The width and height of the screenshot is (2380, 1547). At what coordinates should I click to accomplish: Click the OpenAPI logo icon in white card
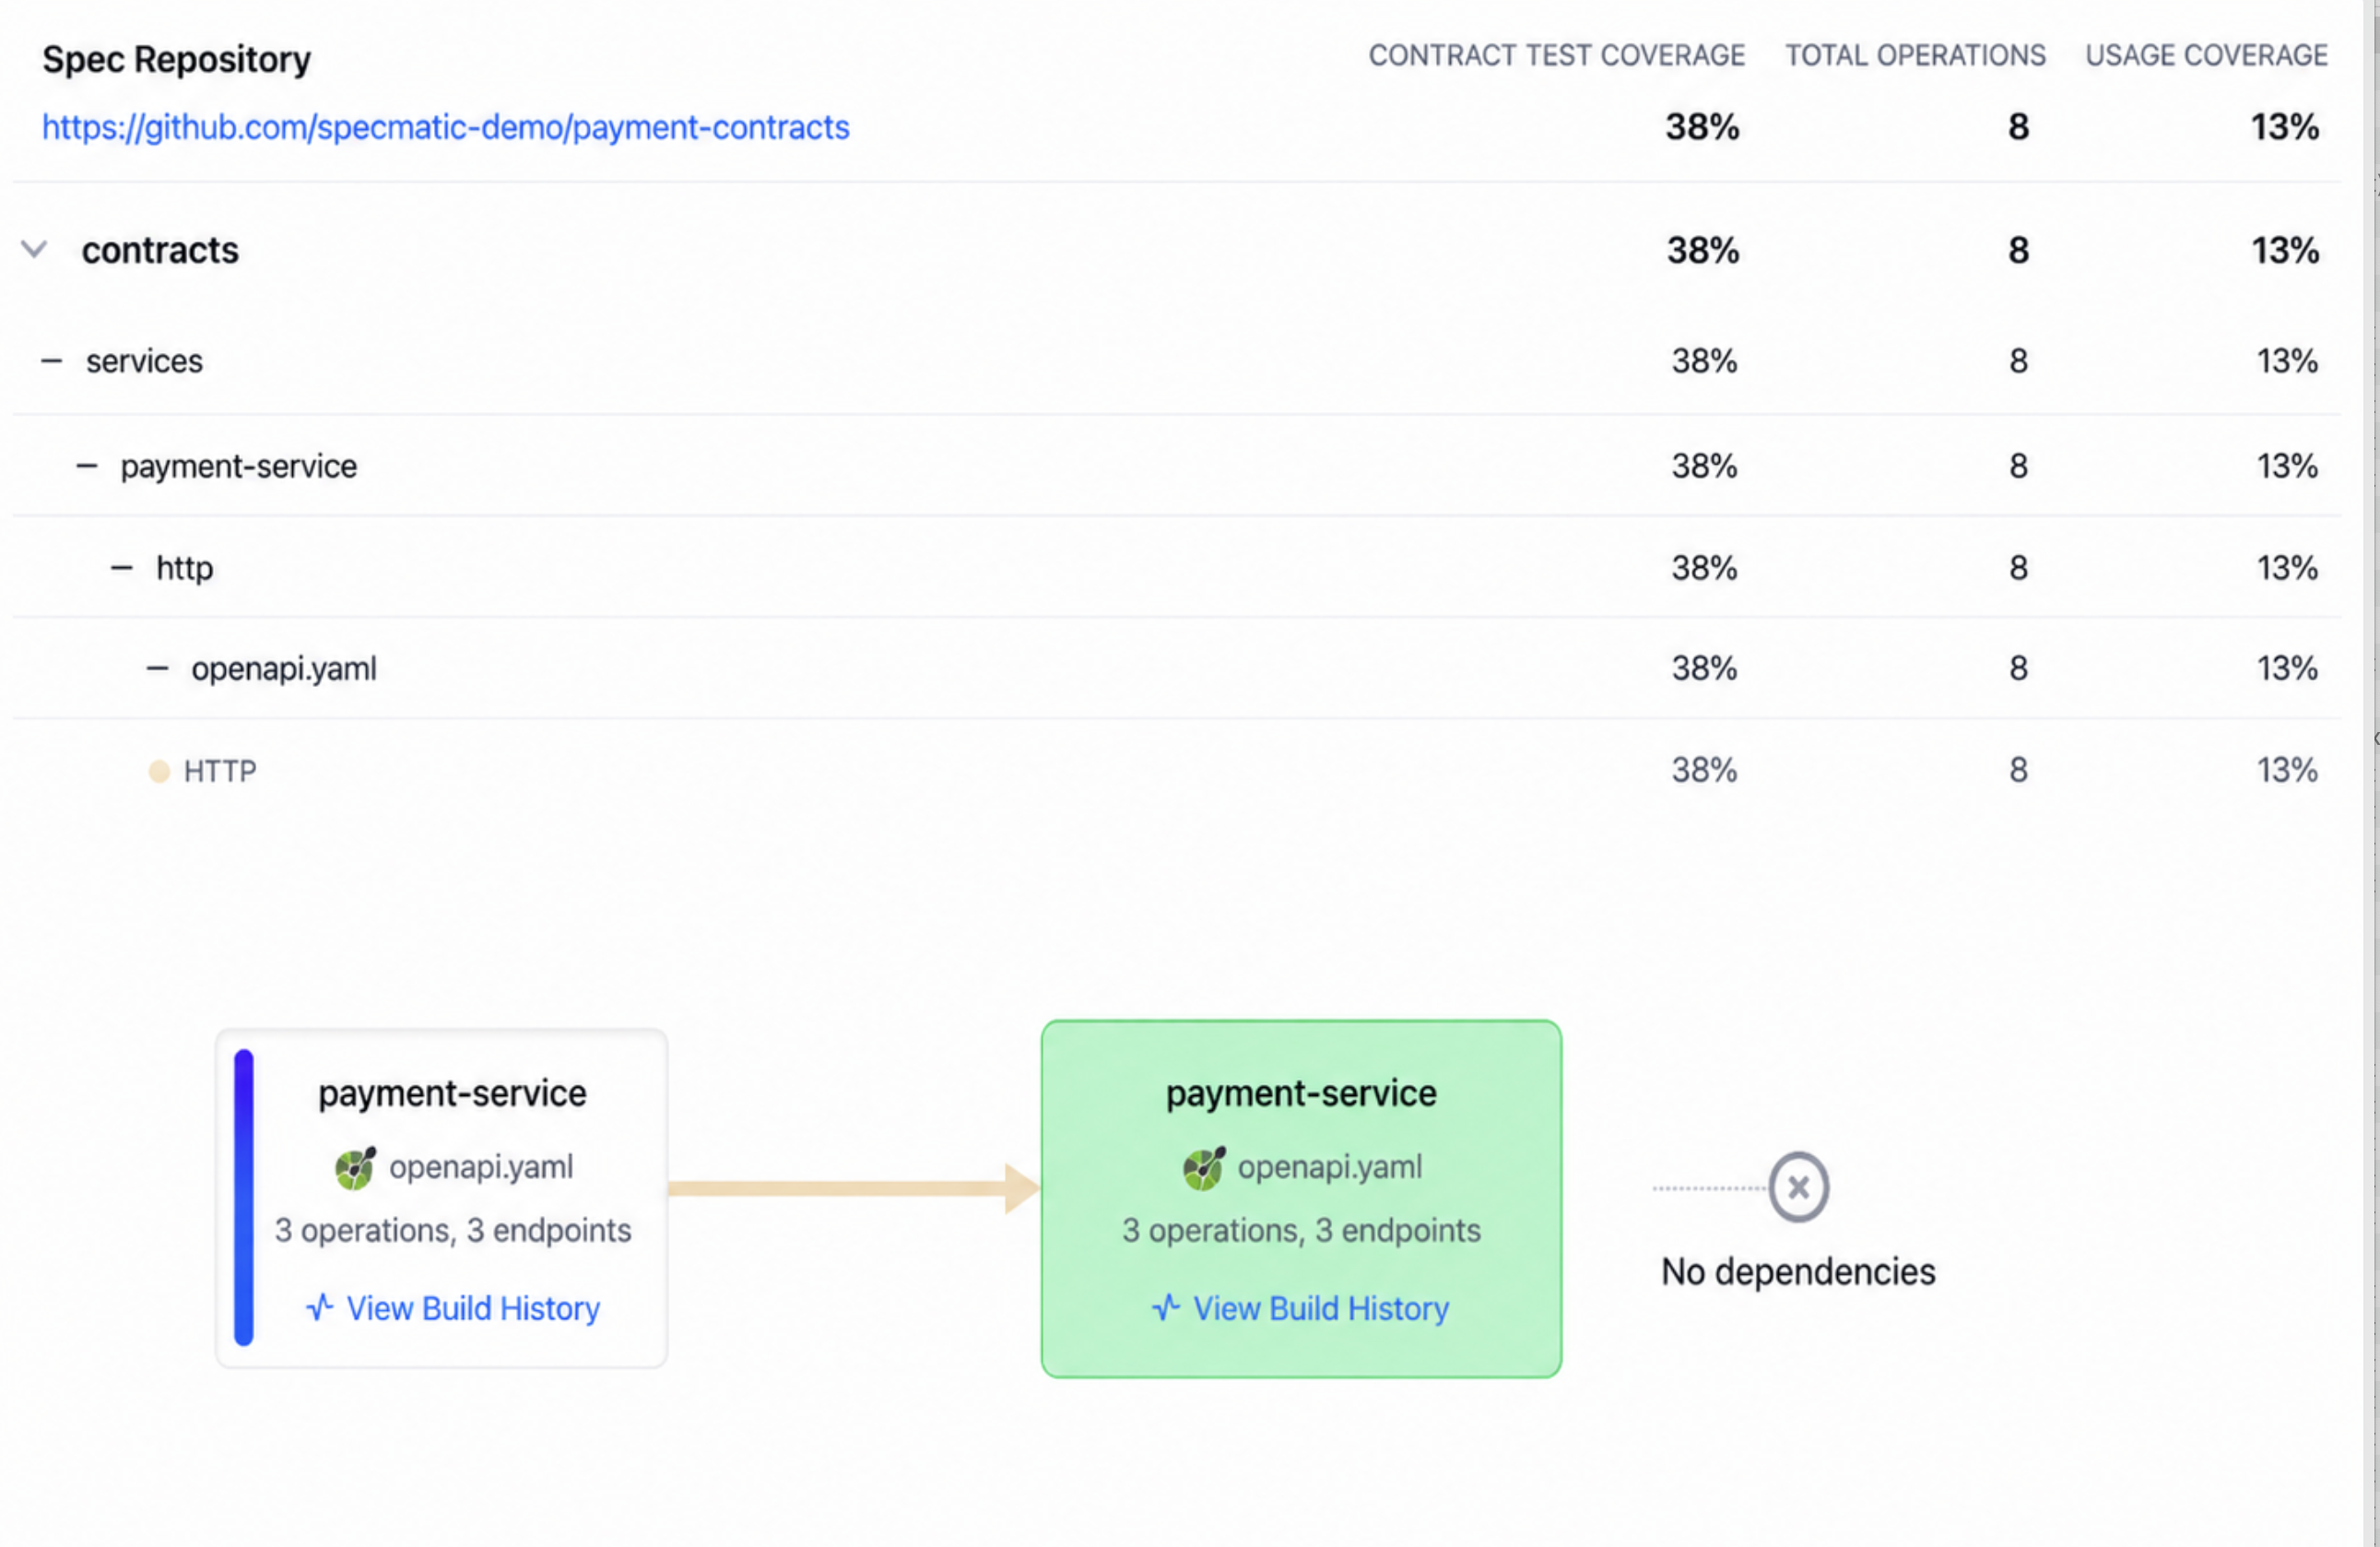355,1168
